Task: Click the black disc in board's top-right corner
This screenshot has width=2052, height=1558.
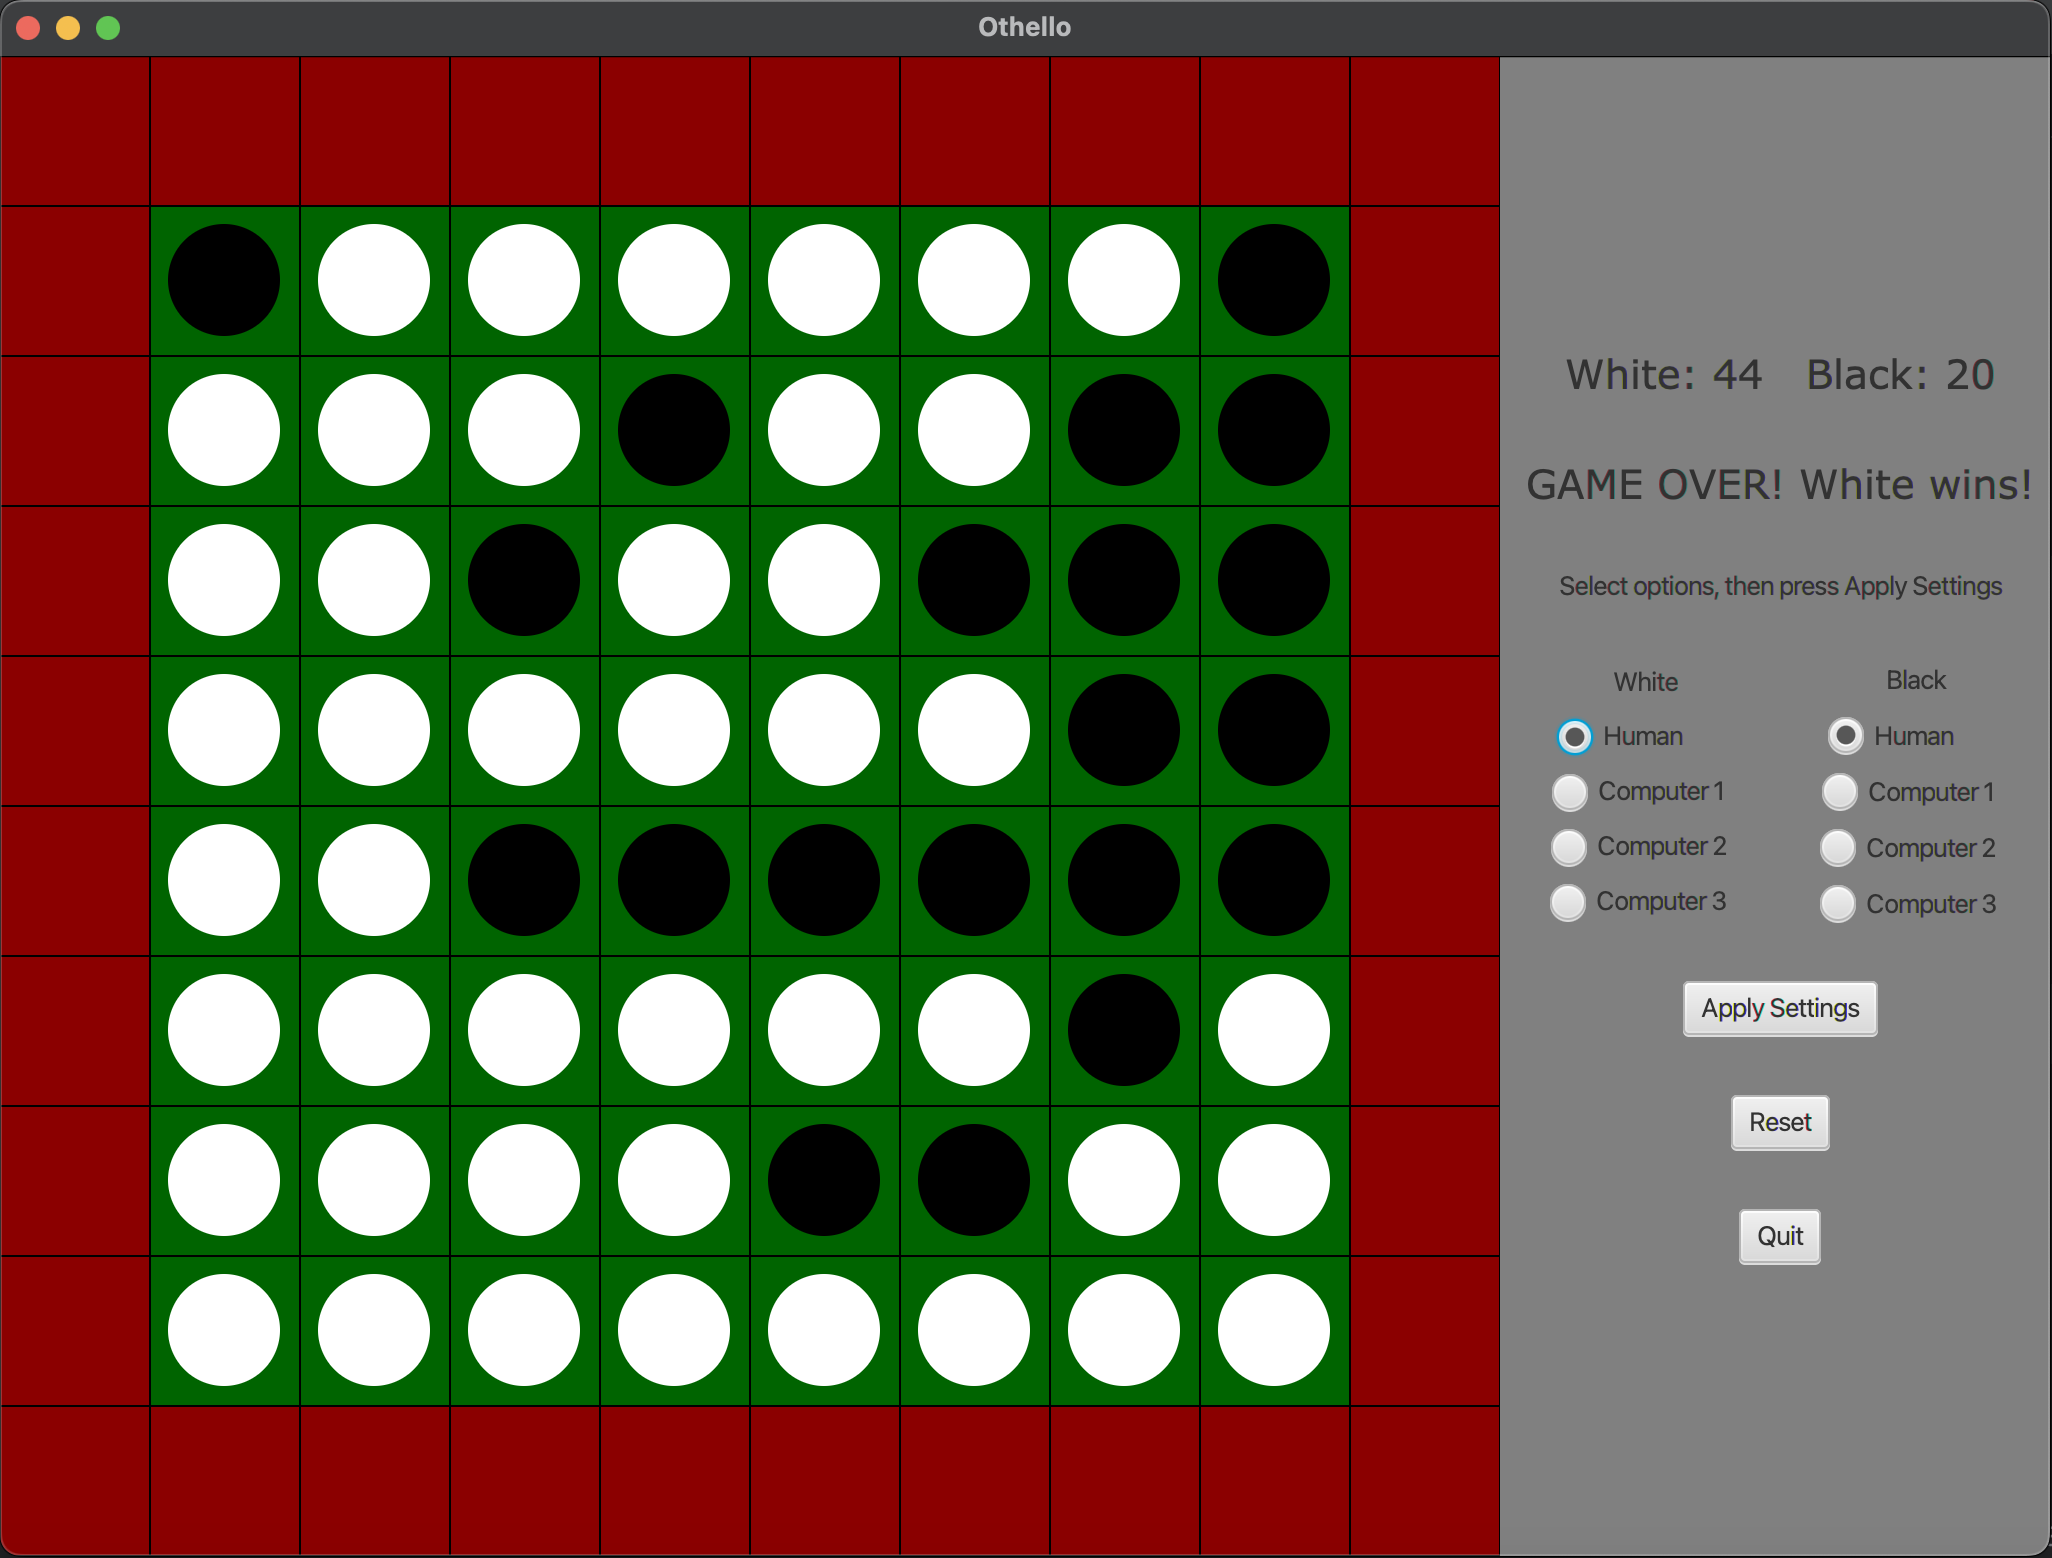Action: click(x=1274, y=280)
